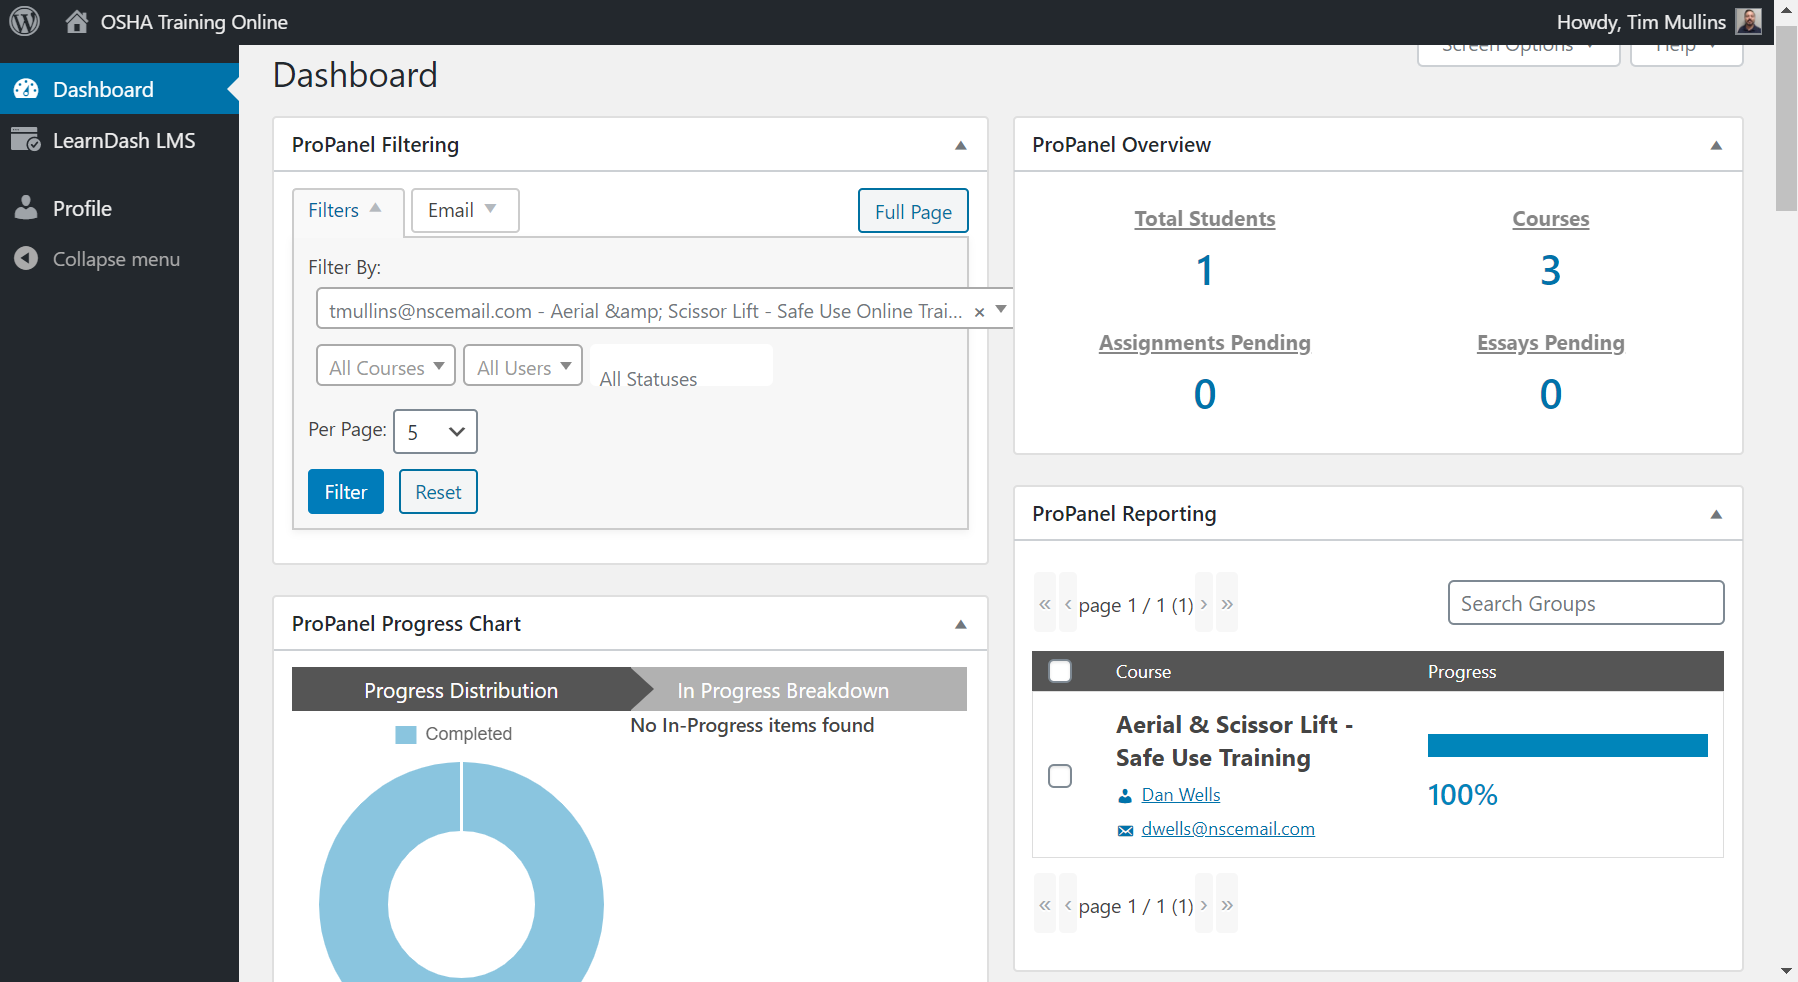Click the Full Page button
The width and height of the screenshot is (1798, 982).
click(913, 211)
